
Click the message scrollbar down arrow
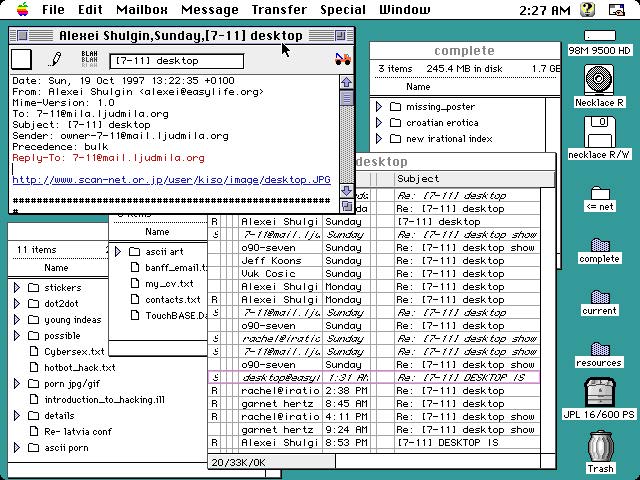click(x=346, y=188)
